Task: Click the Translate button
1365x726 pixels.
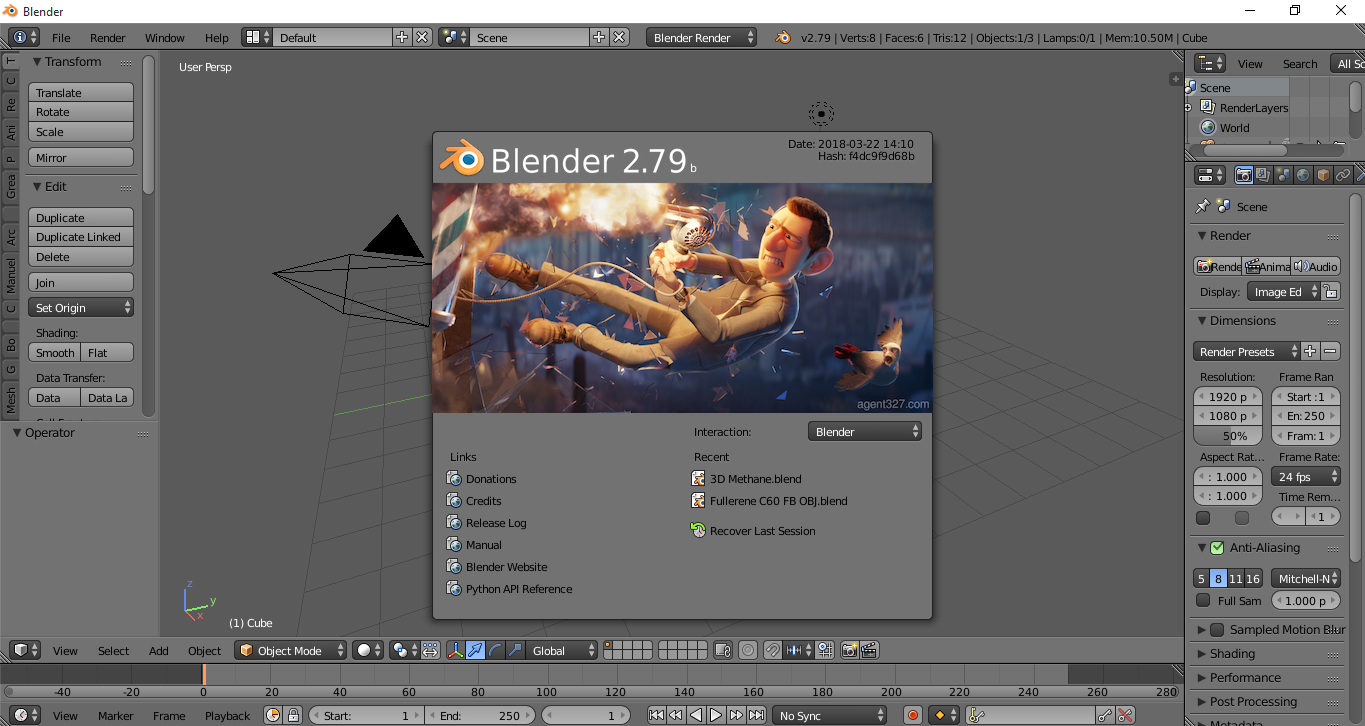Action: pyautogui.click(x=81, y=93)
